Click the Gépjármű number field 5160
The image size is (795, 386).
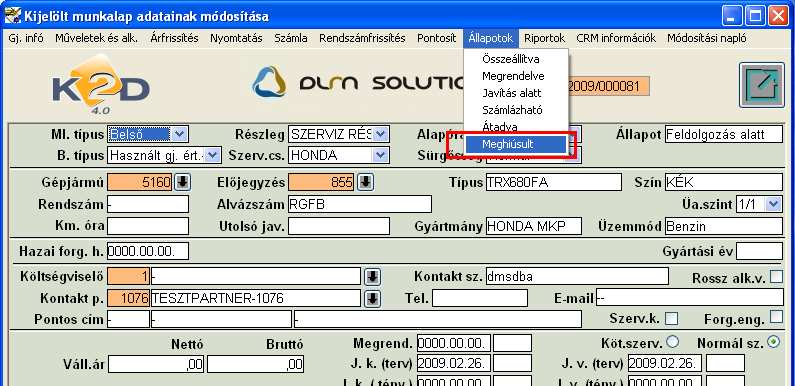pyautogui.click(x=139, y=182)
